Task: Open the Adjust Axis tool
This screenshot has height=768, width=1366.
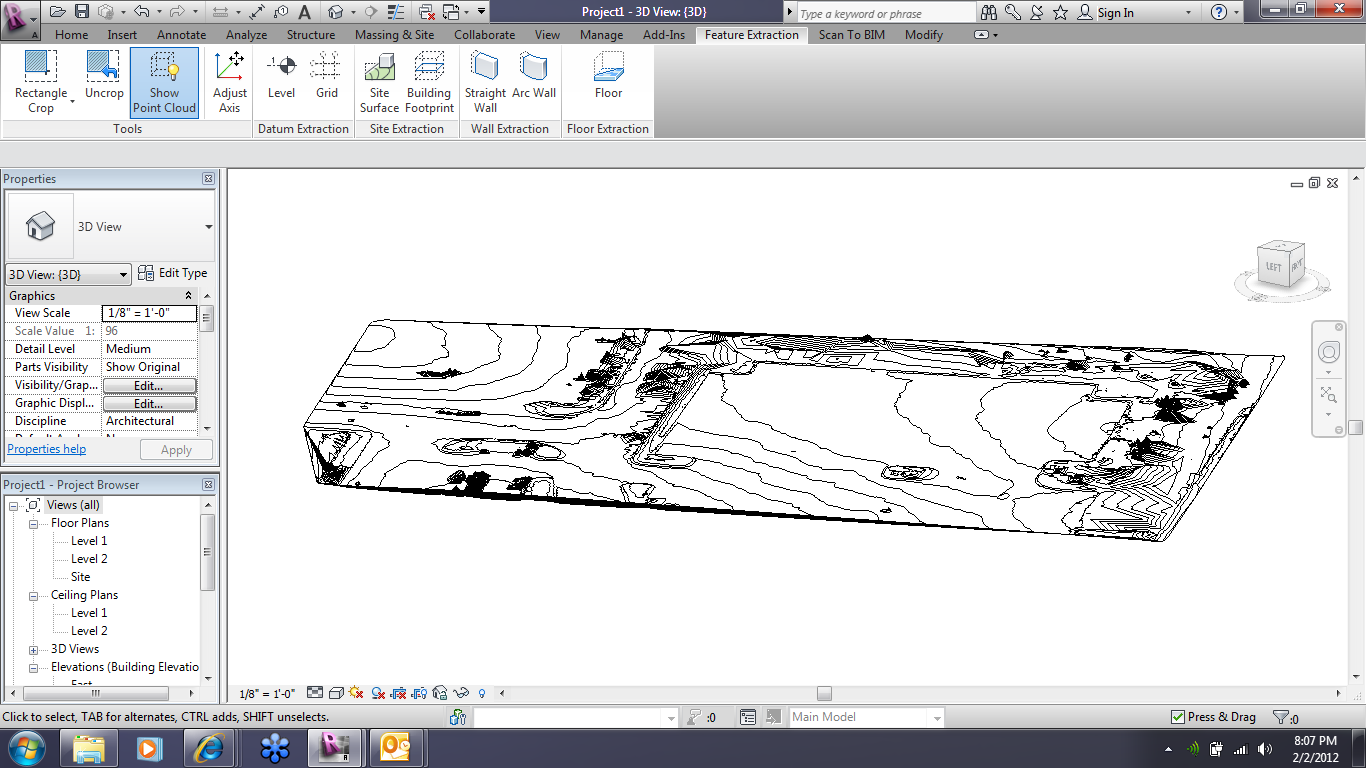Action: click(x=229, y=82)
